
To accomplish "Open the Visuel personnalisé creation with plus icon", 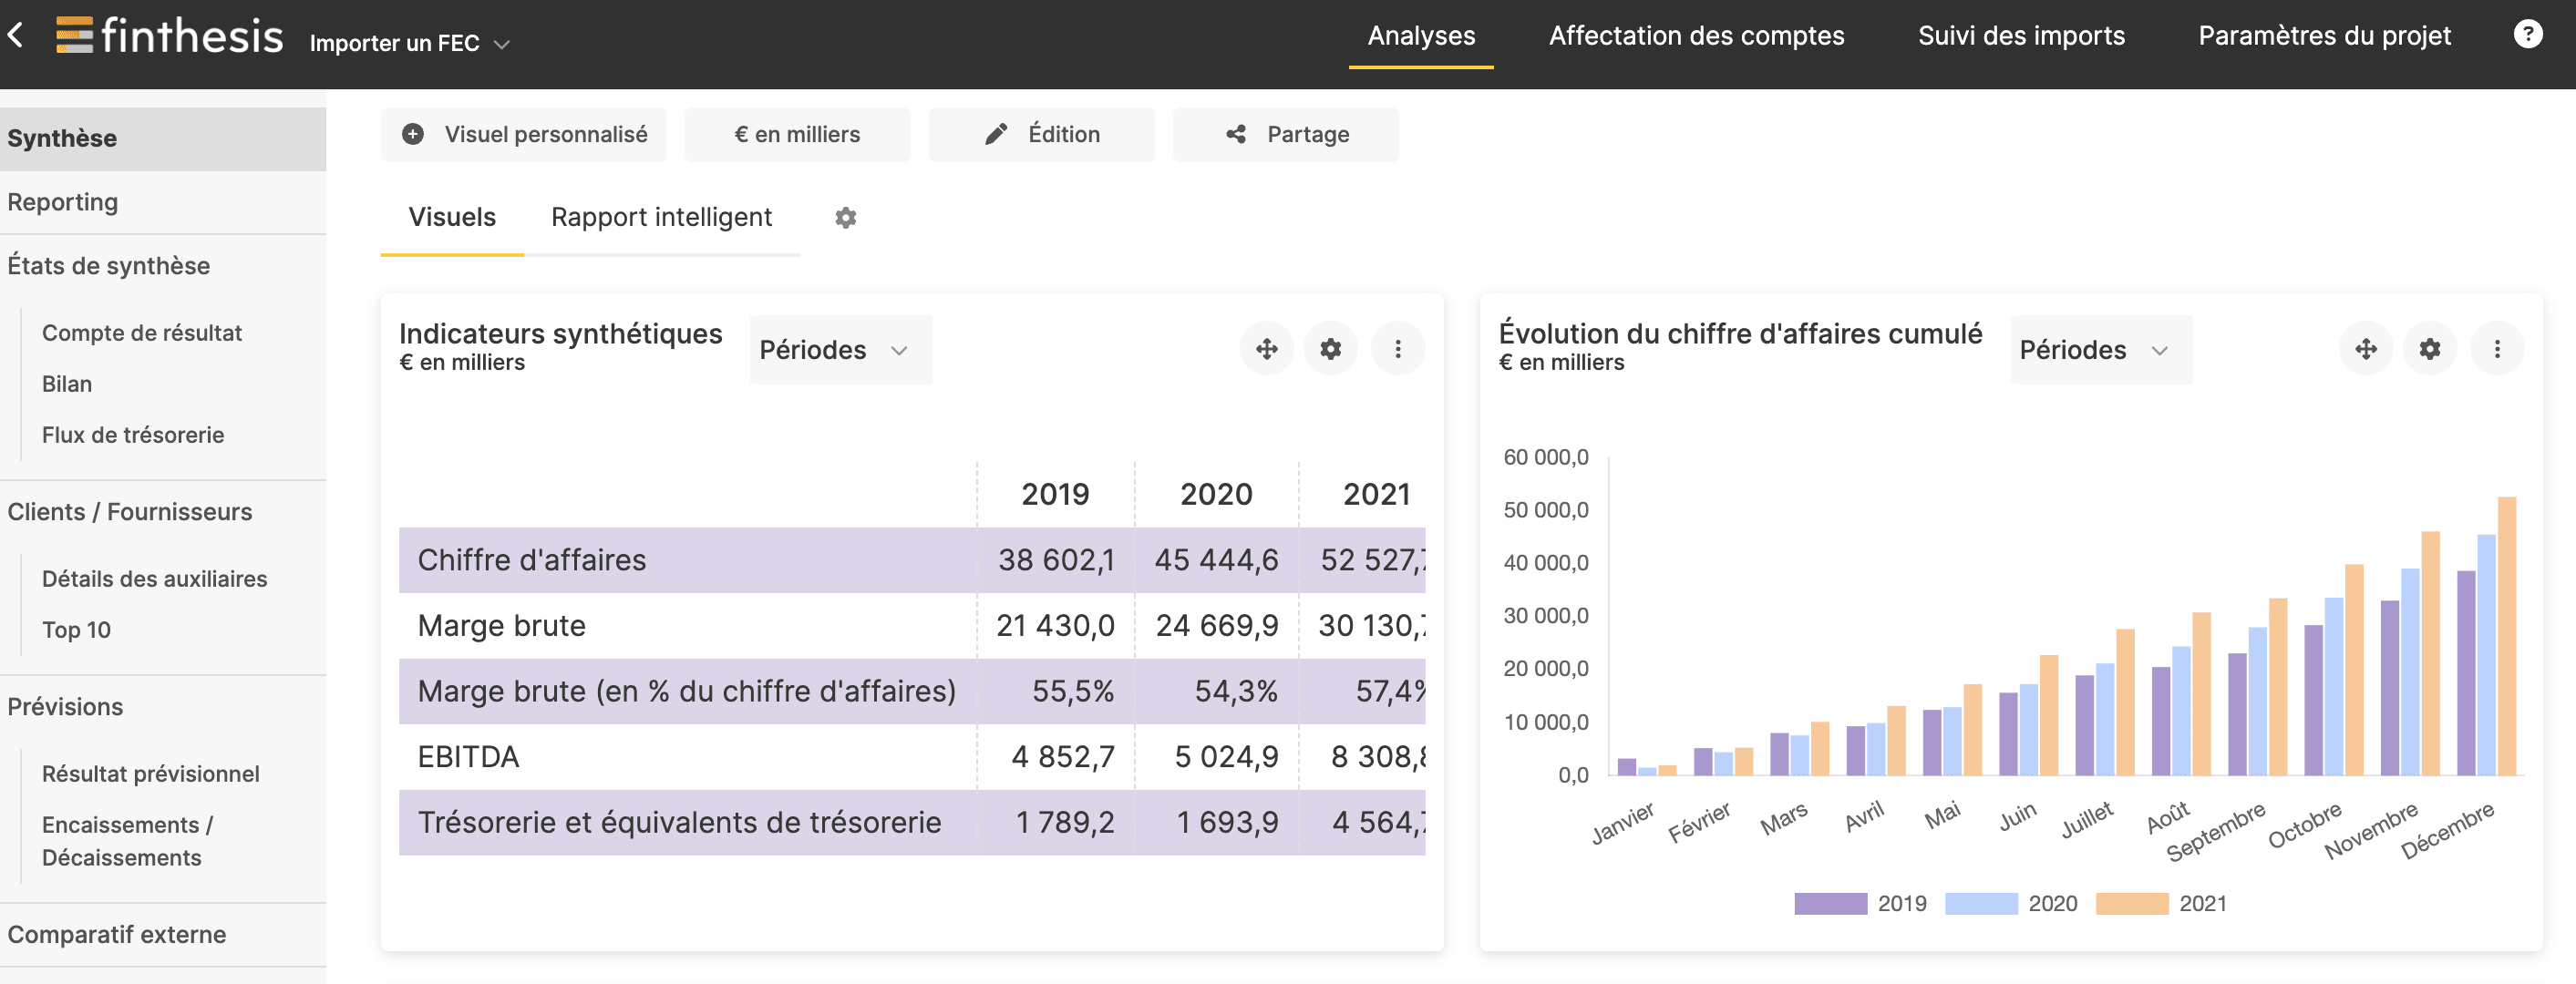I will pyautogui.click(x=413, y=133).
